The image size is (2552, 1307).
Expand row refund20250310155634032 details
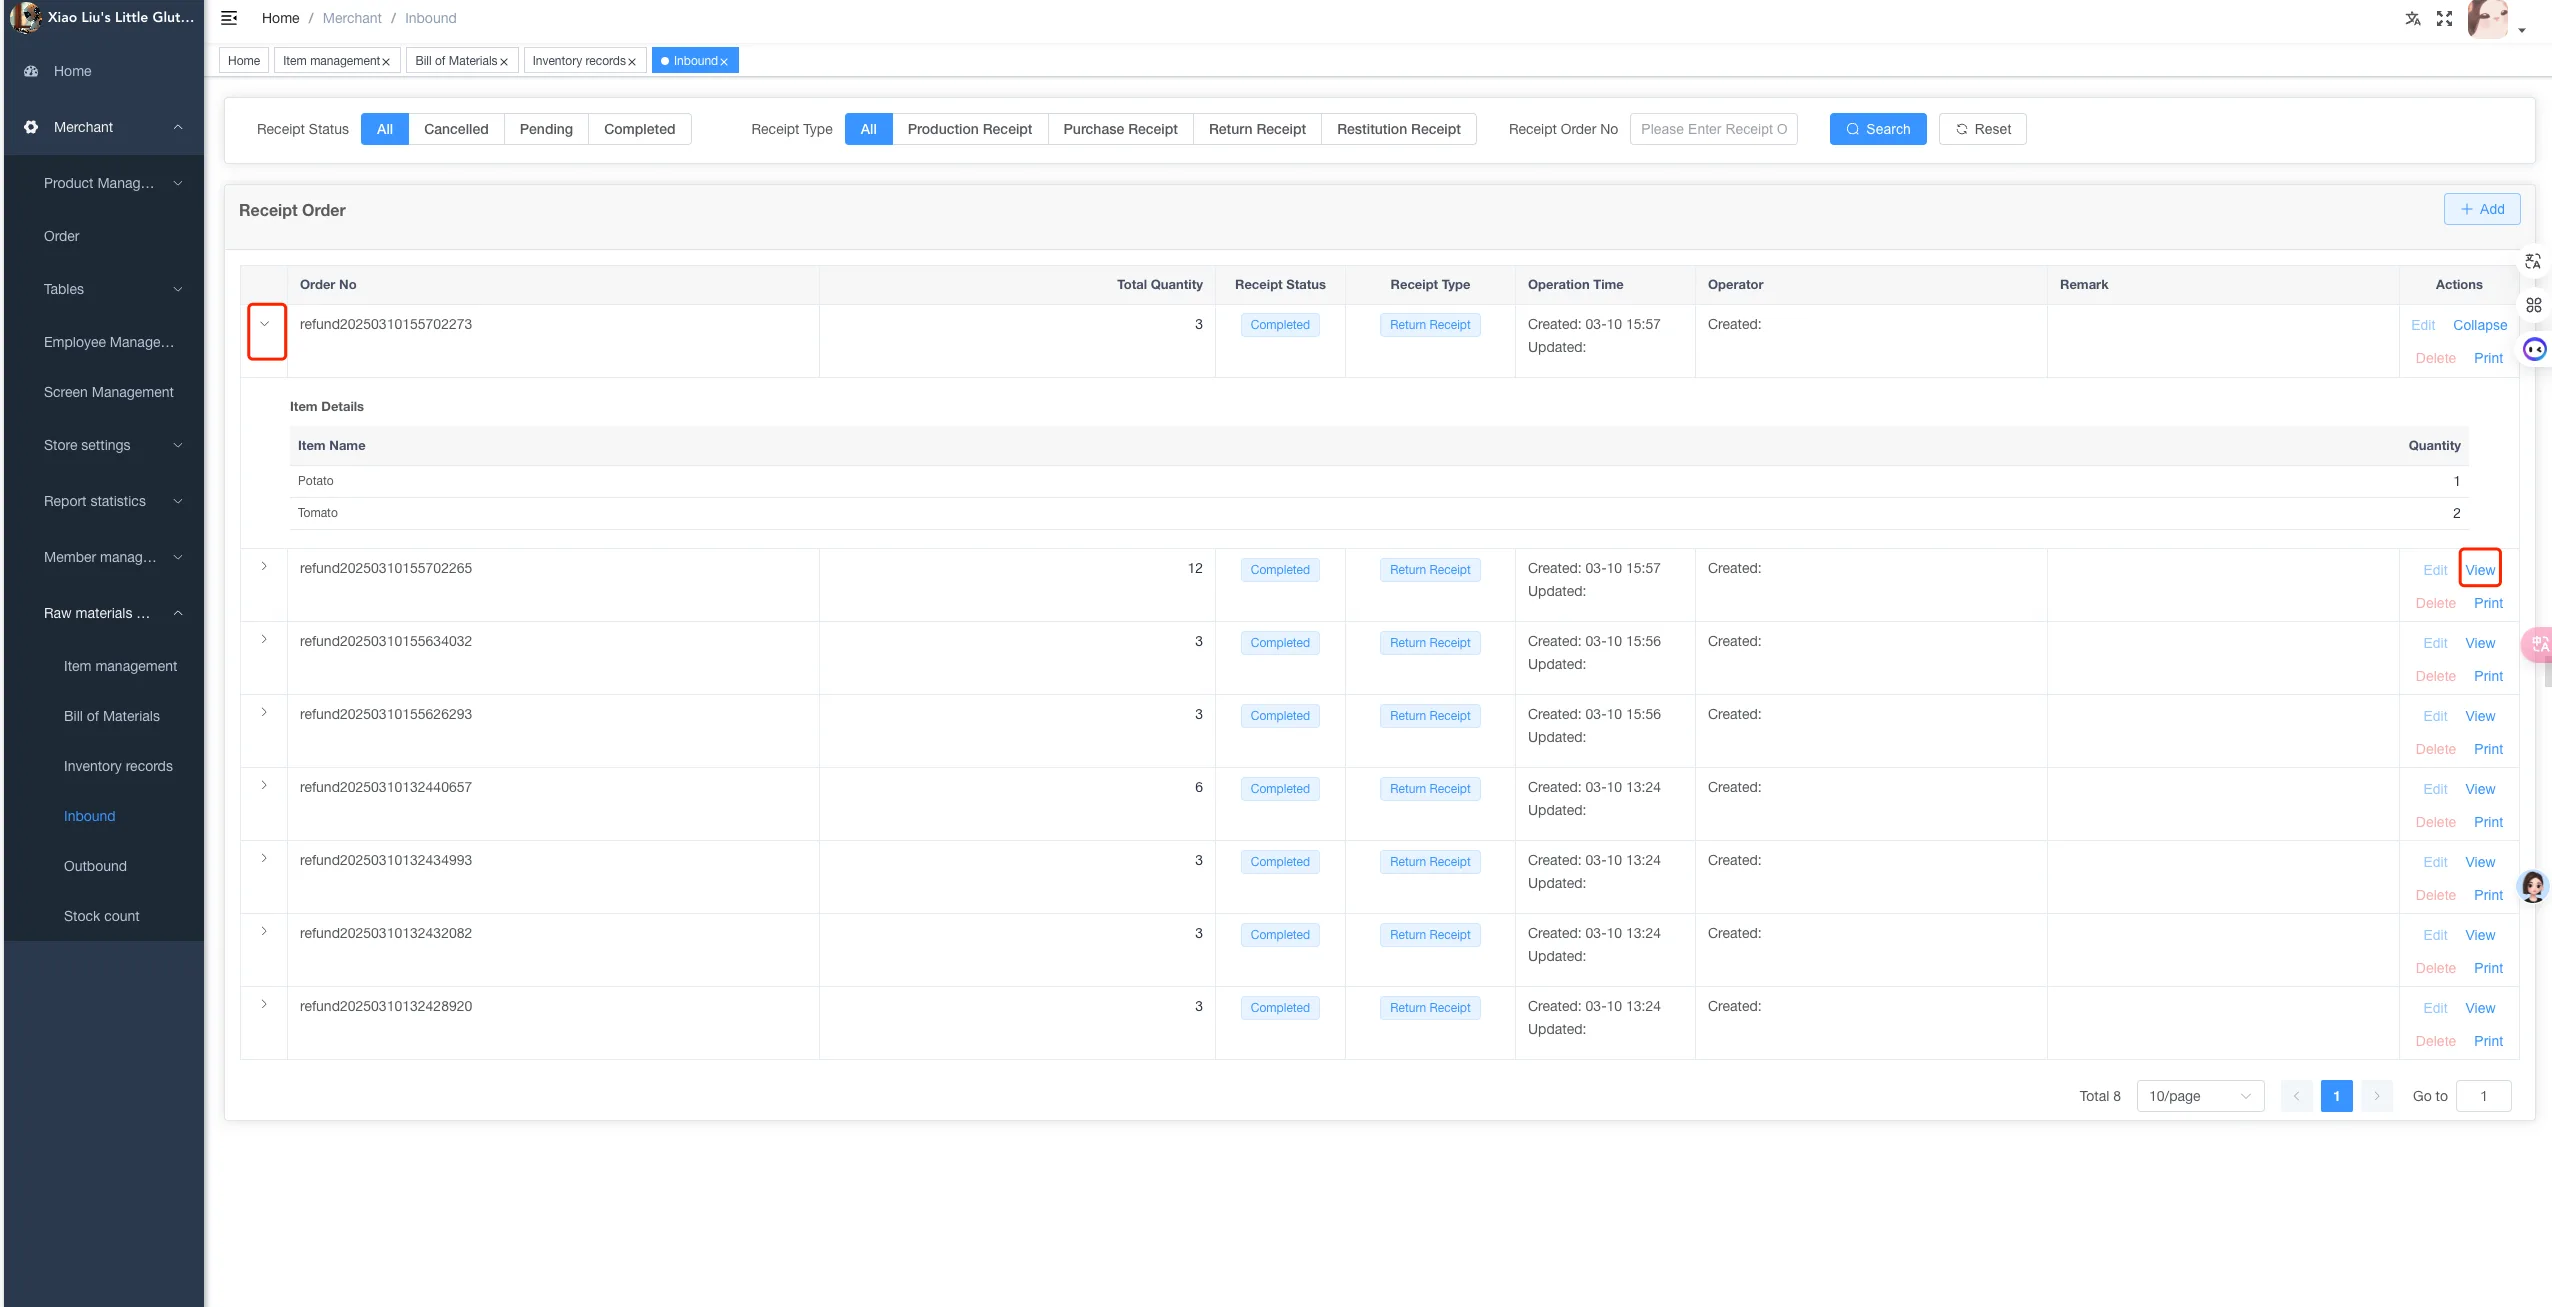[x=264, y=640]
